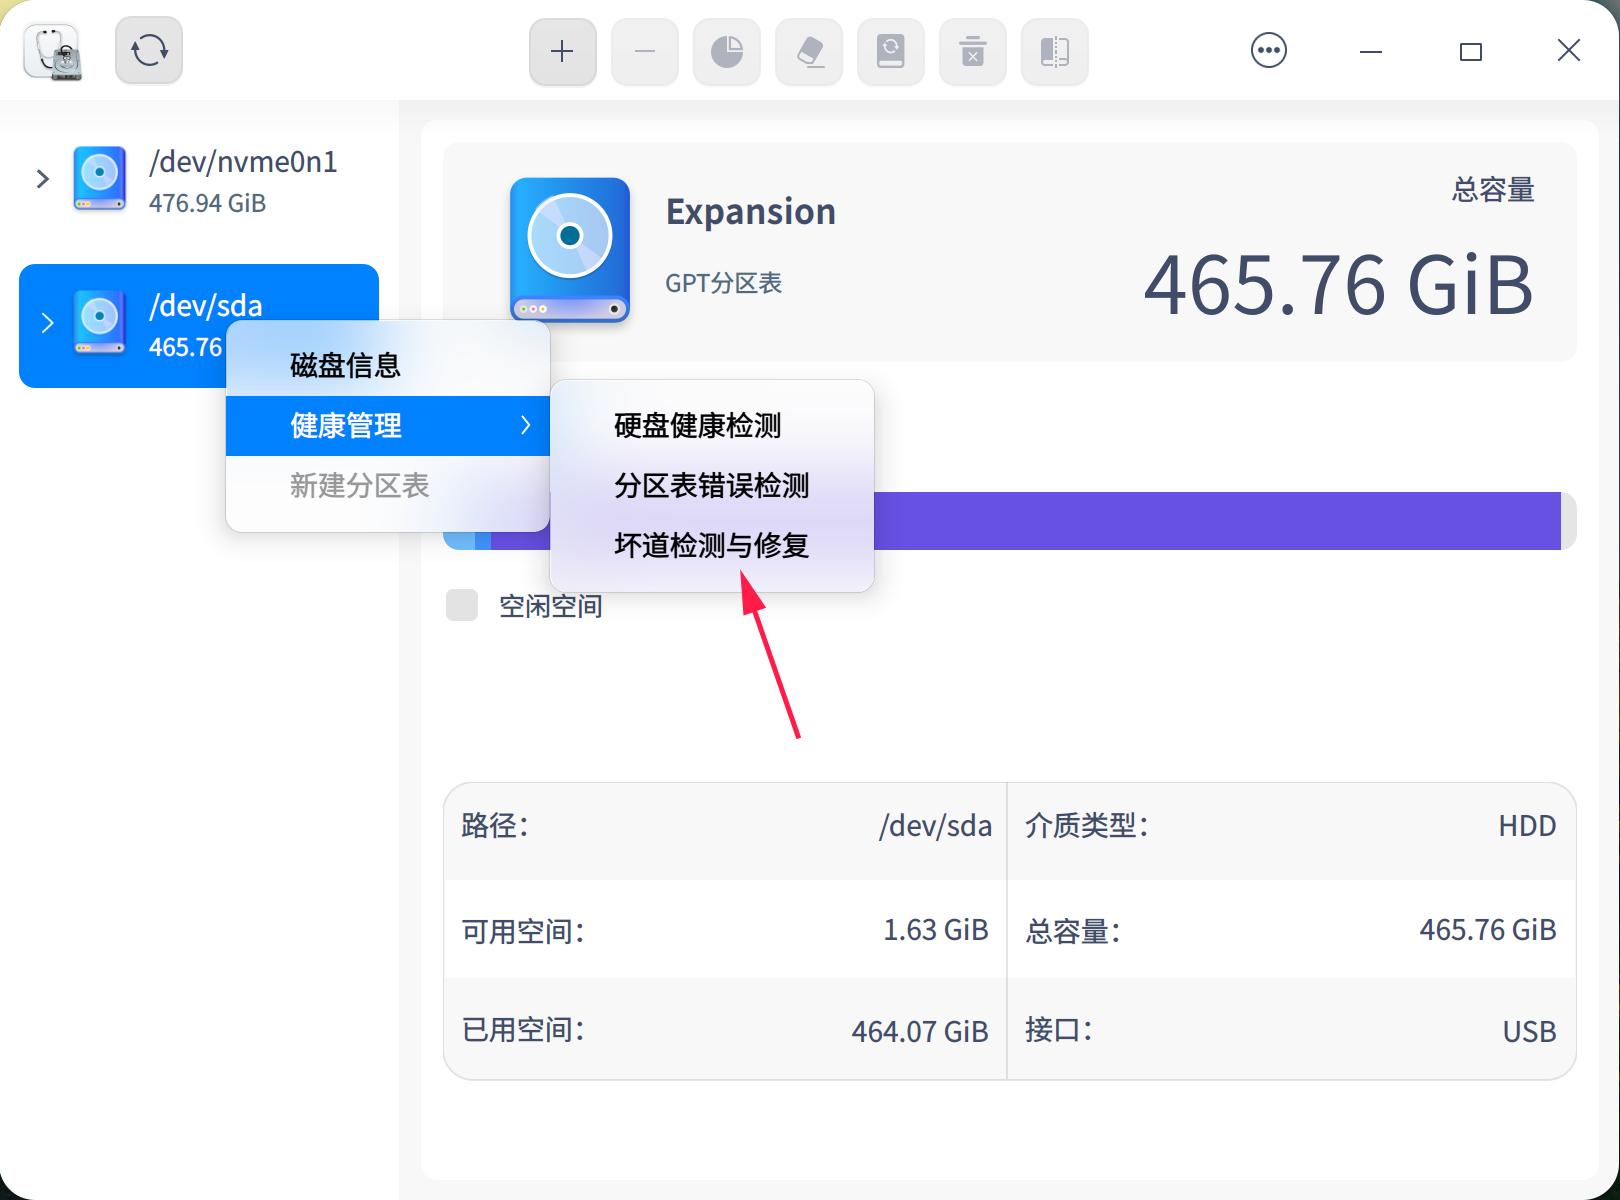Click the 464.07 GiB used space value
The image size is (1620, 1200).
point(920,1031)
